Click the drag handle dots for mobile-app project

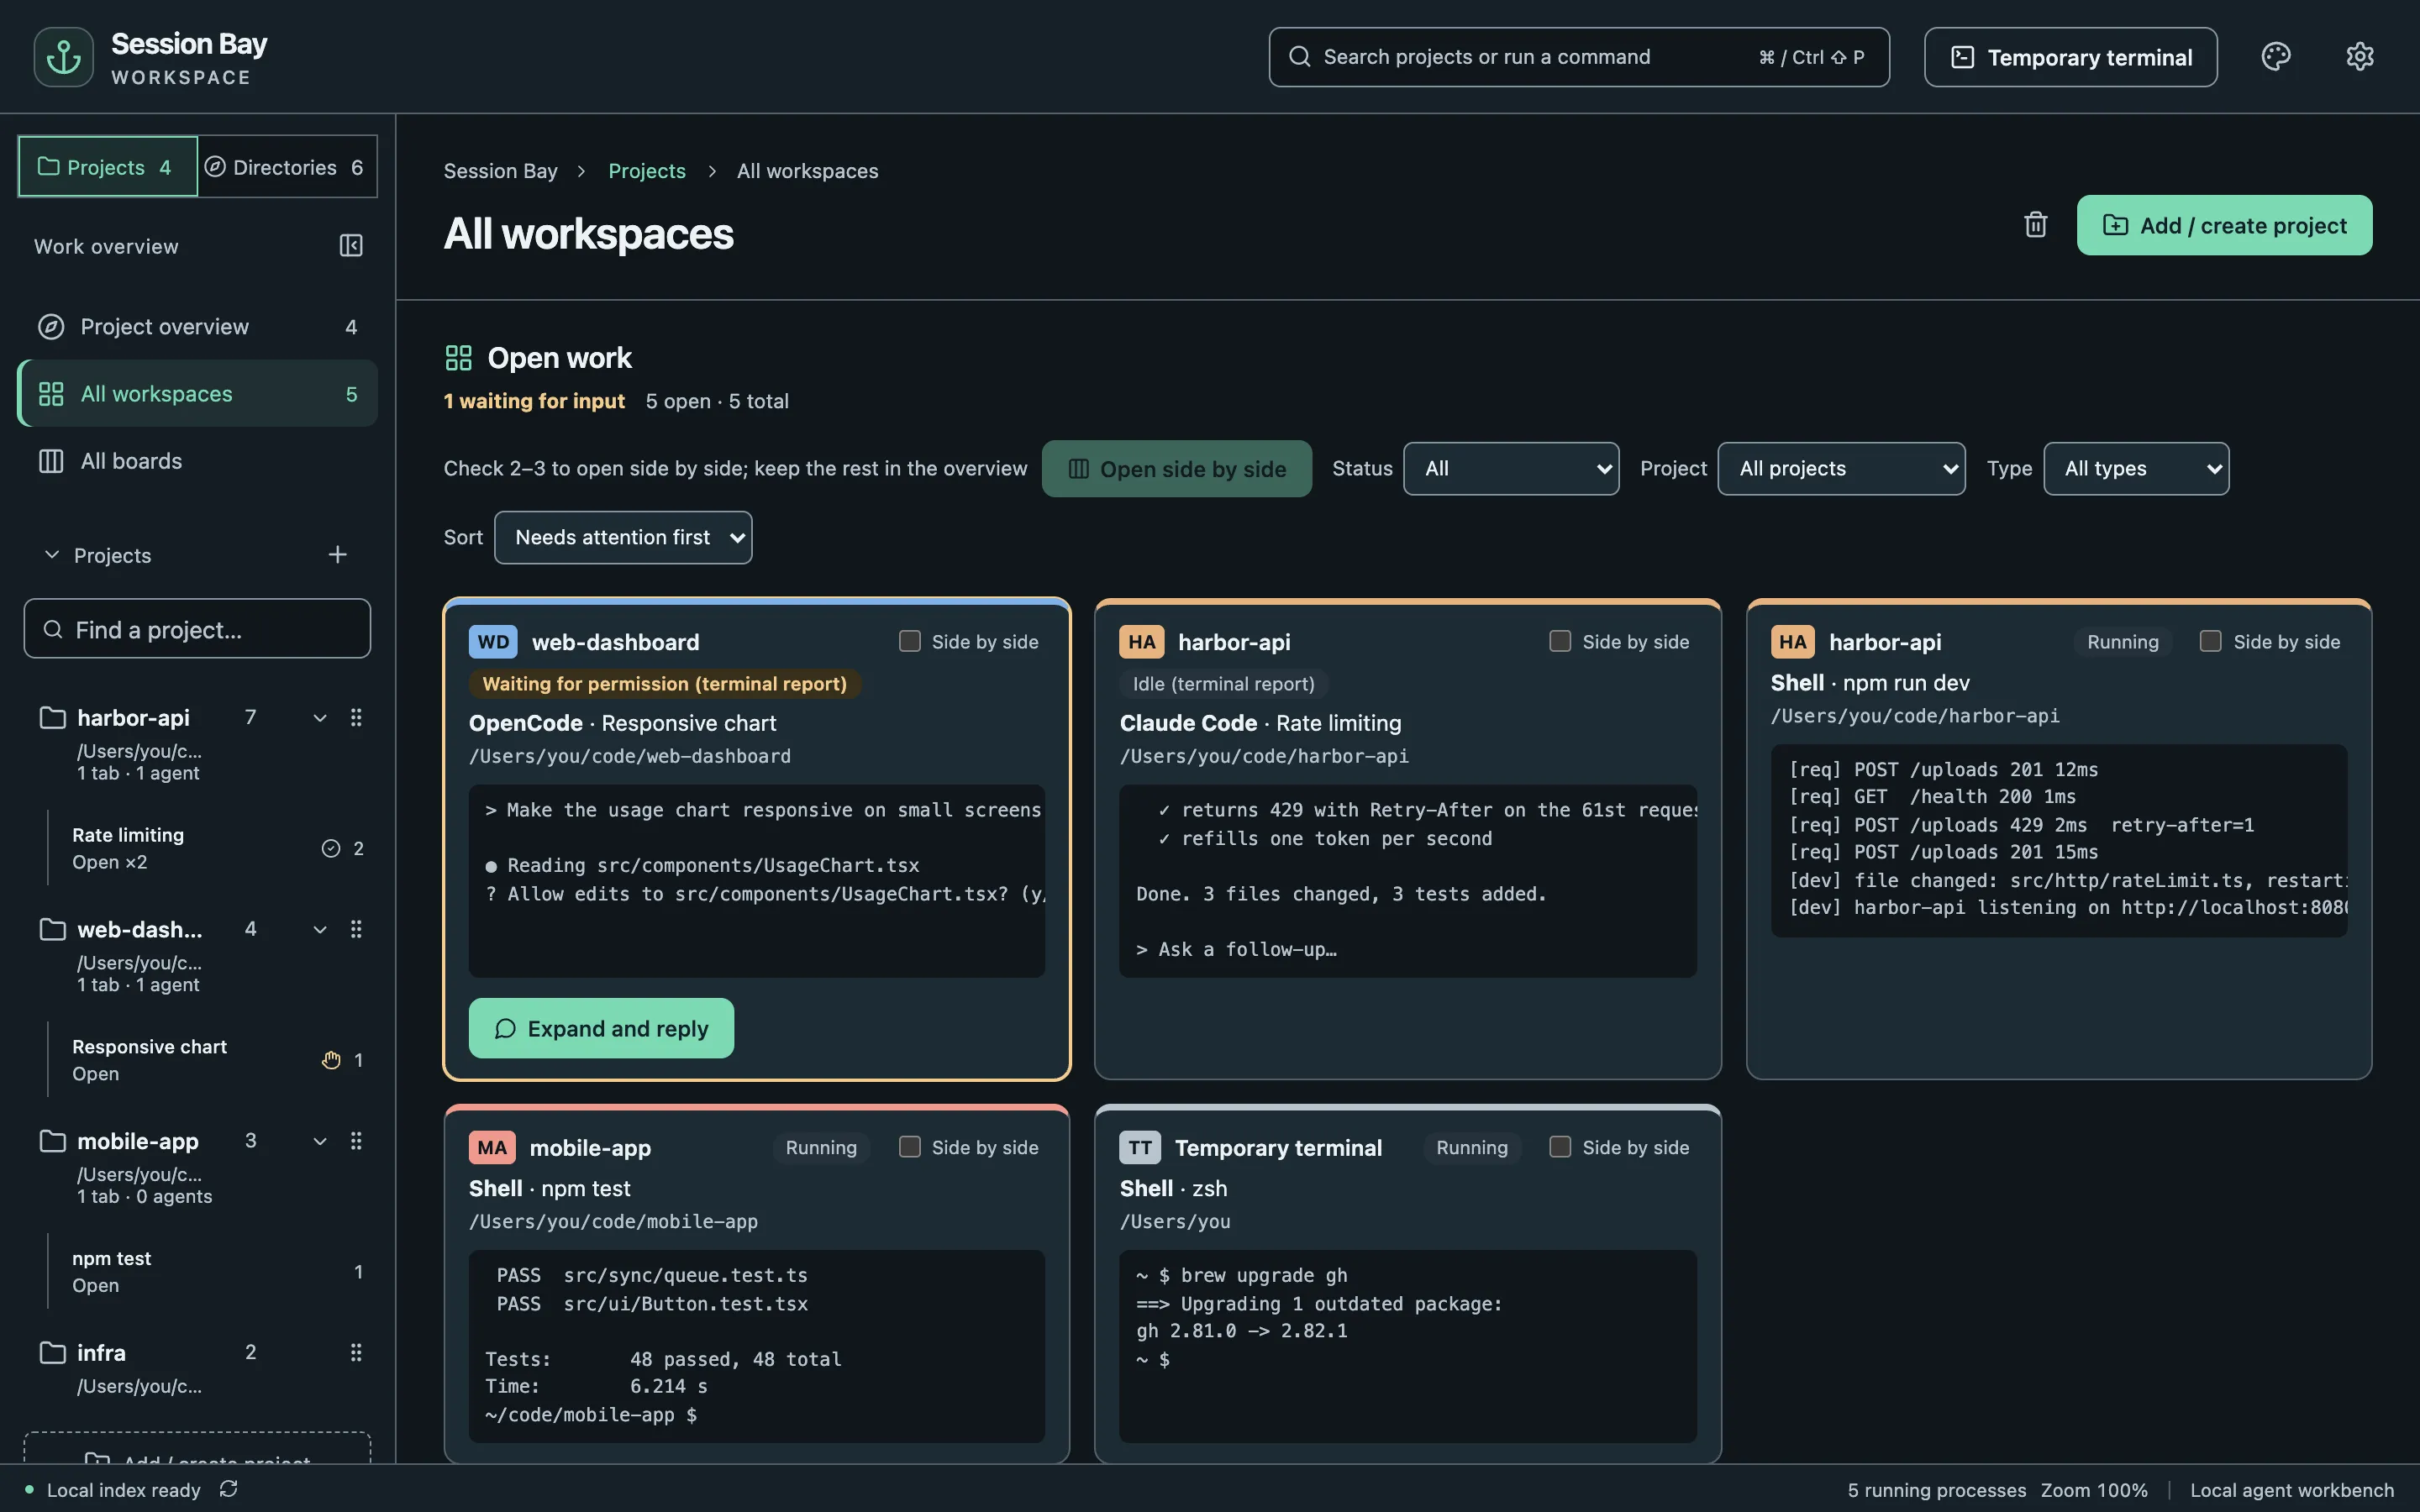point(356,1141)
